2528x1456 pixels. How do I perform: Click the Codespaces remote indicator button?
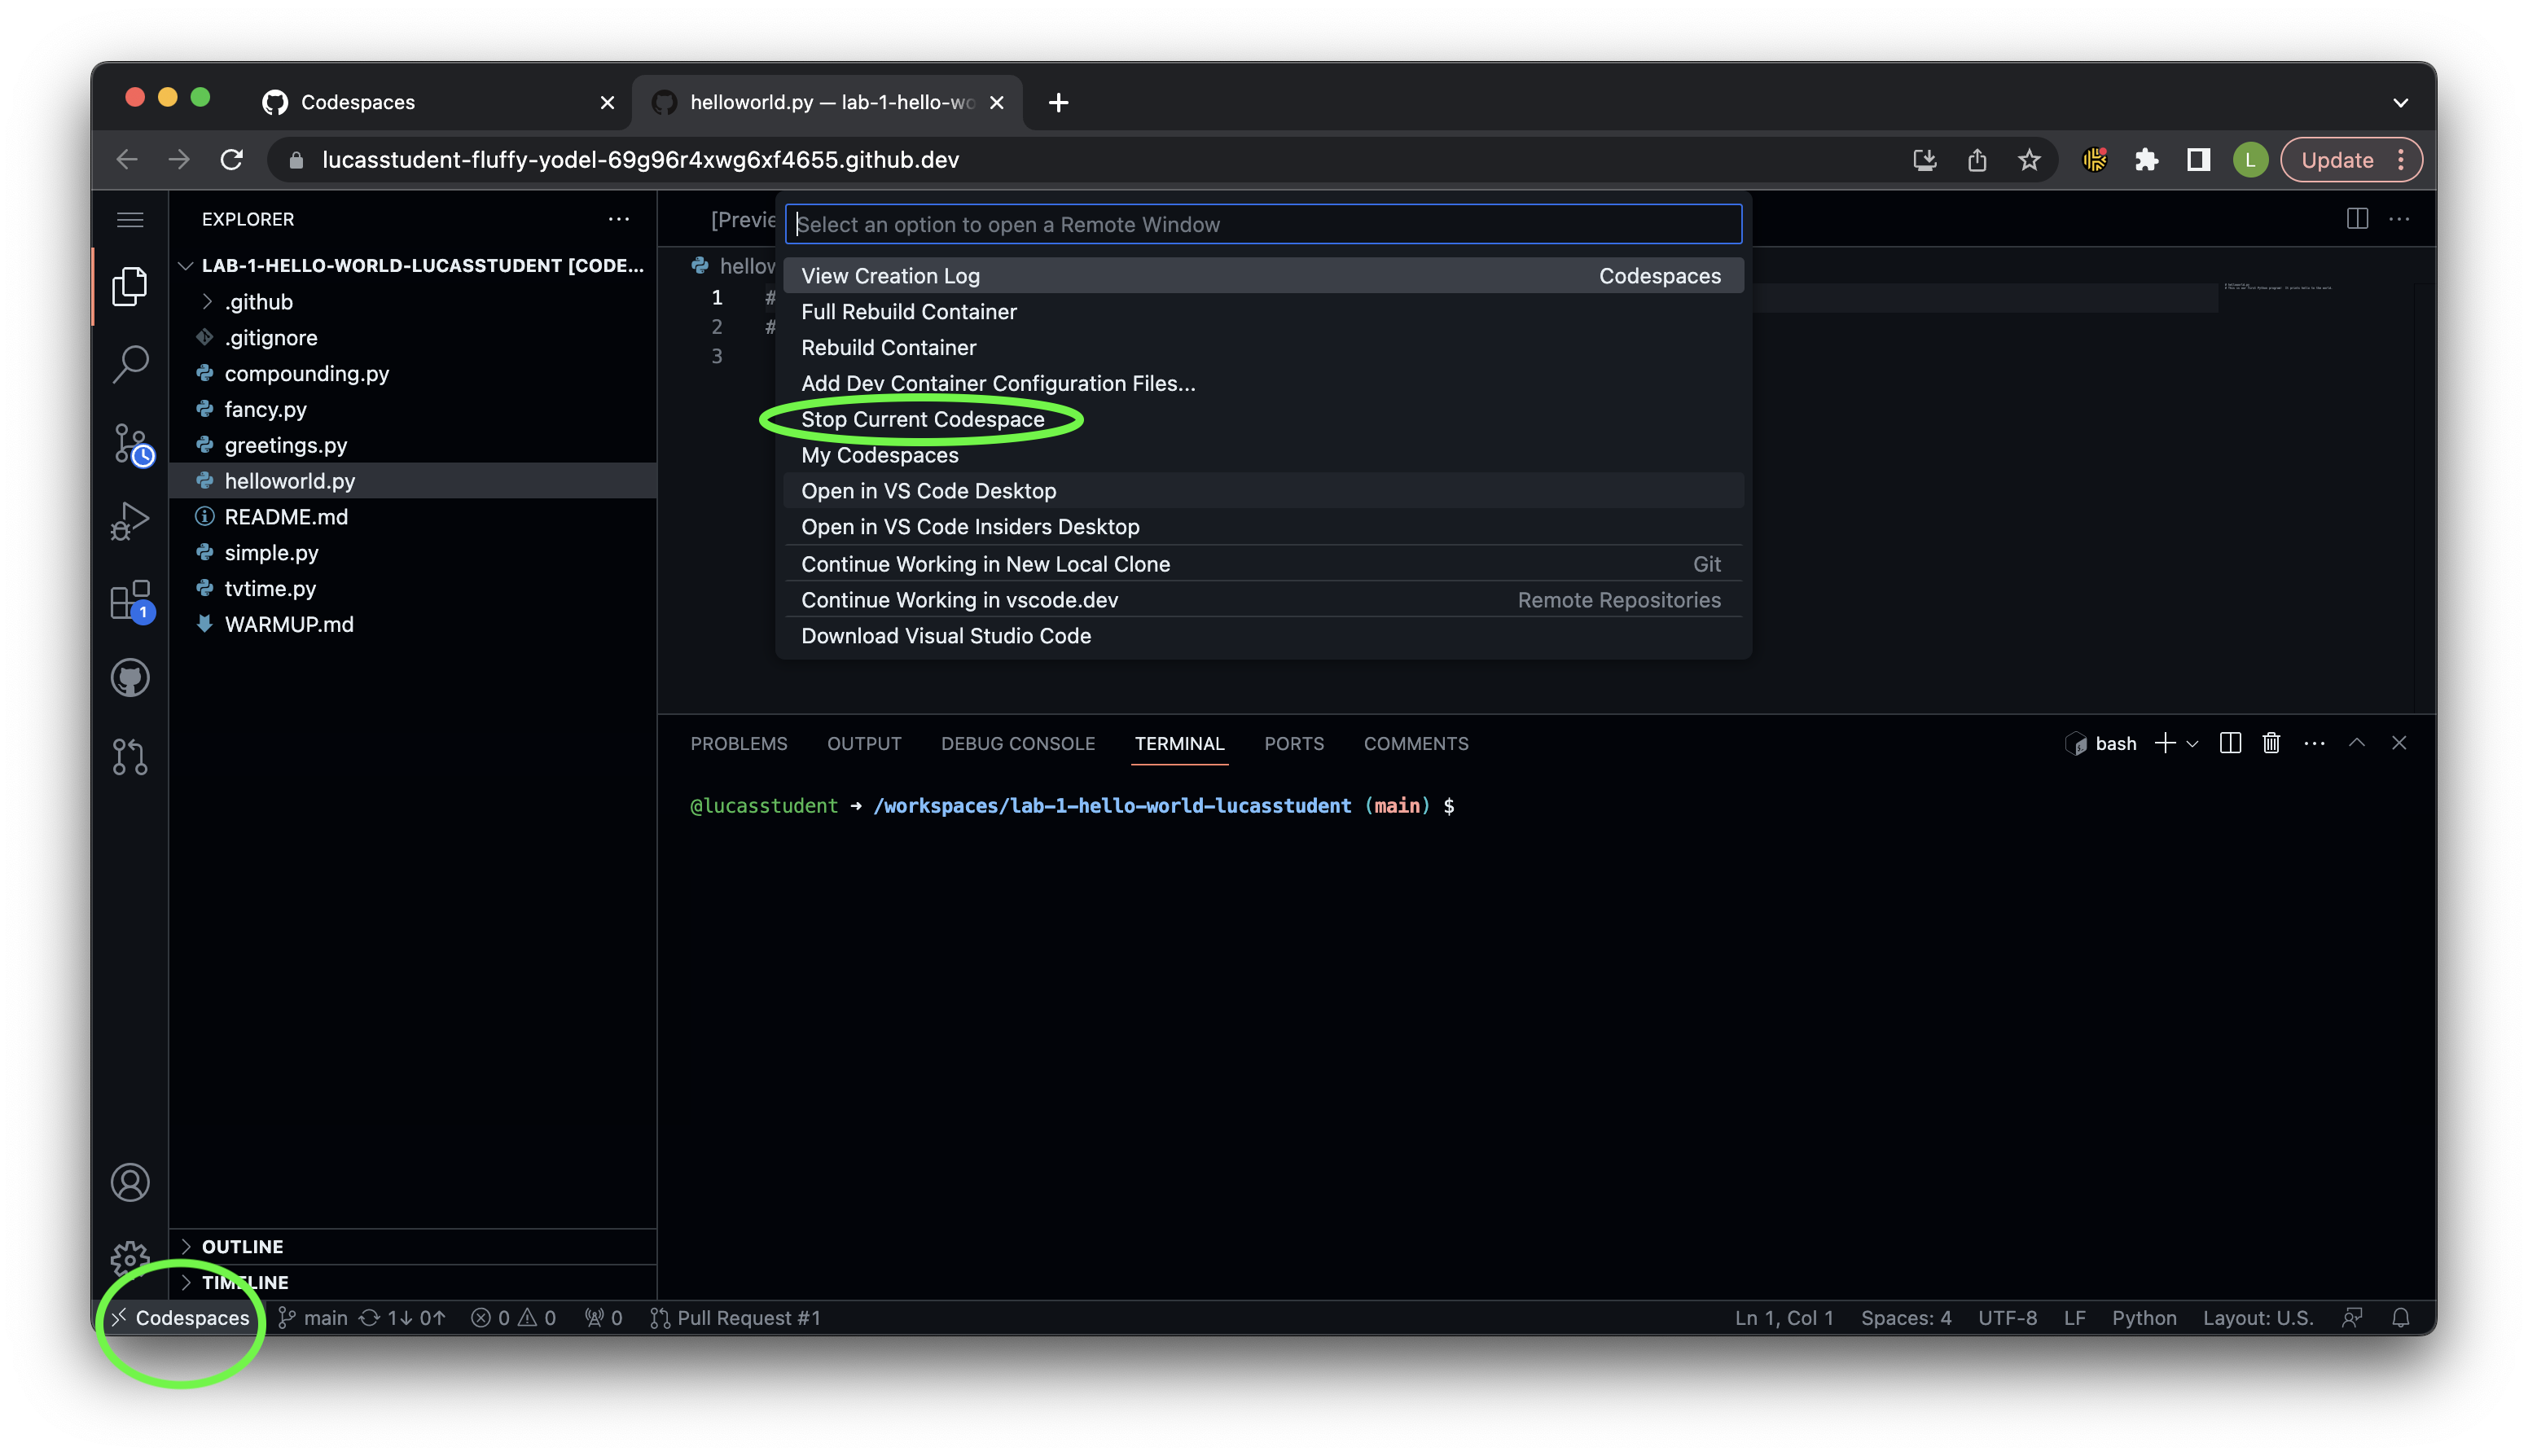(181, 1318)
